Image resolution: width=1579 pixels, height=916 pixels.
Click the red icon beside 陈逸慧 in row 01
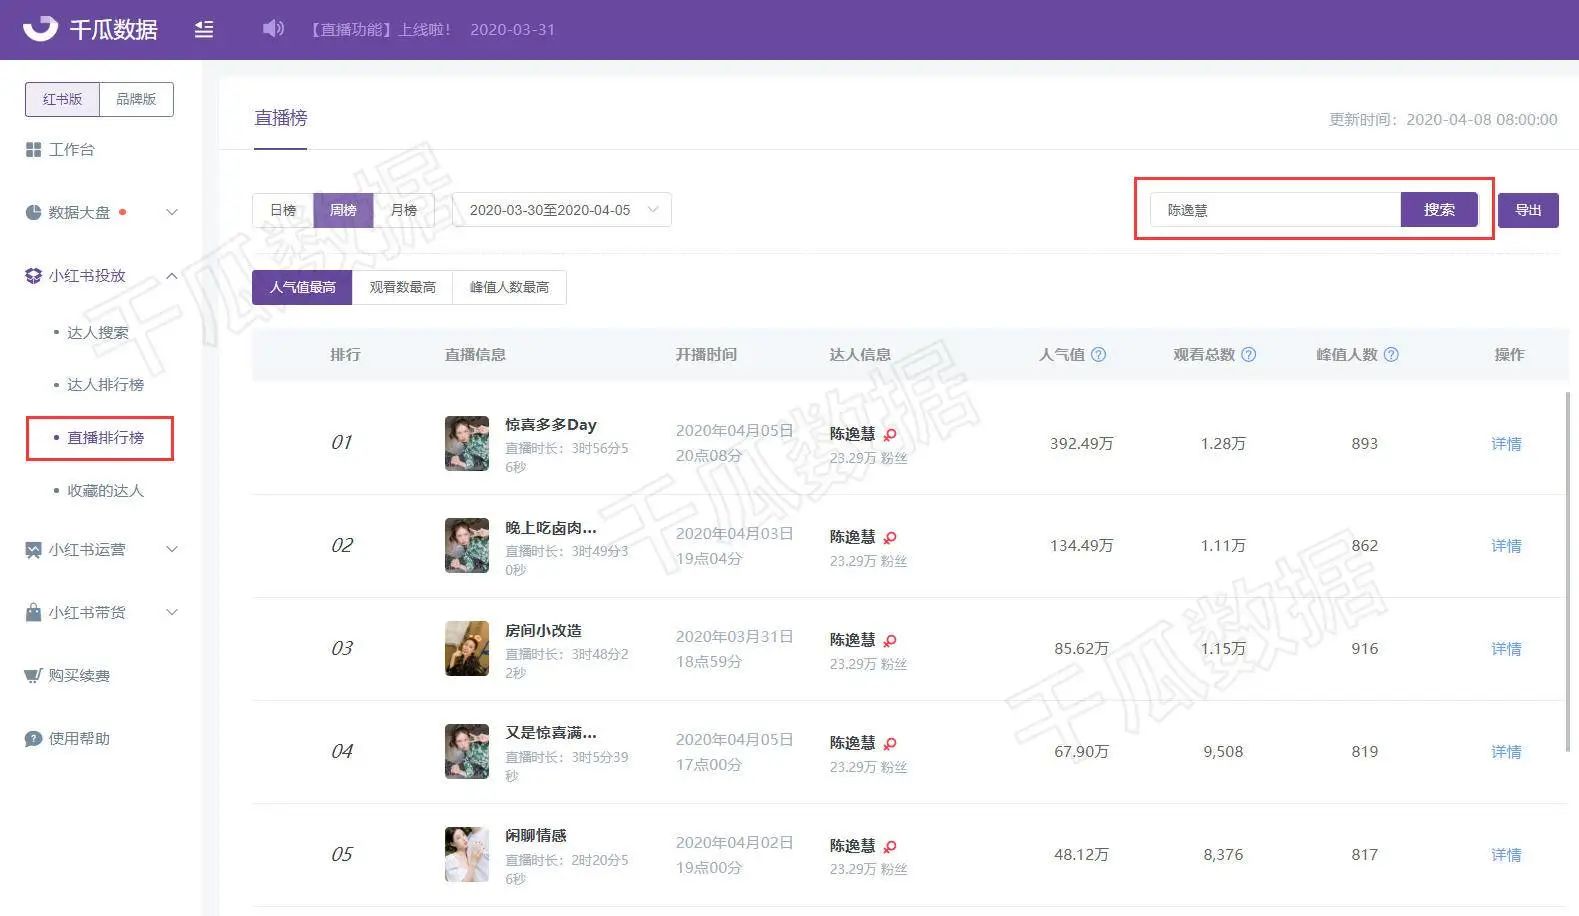click(x=890, y=434)
